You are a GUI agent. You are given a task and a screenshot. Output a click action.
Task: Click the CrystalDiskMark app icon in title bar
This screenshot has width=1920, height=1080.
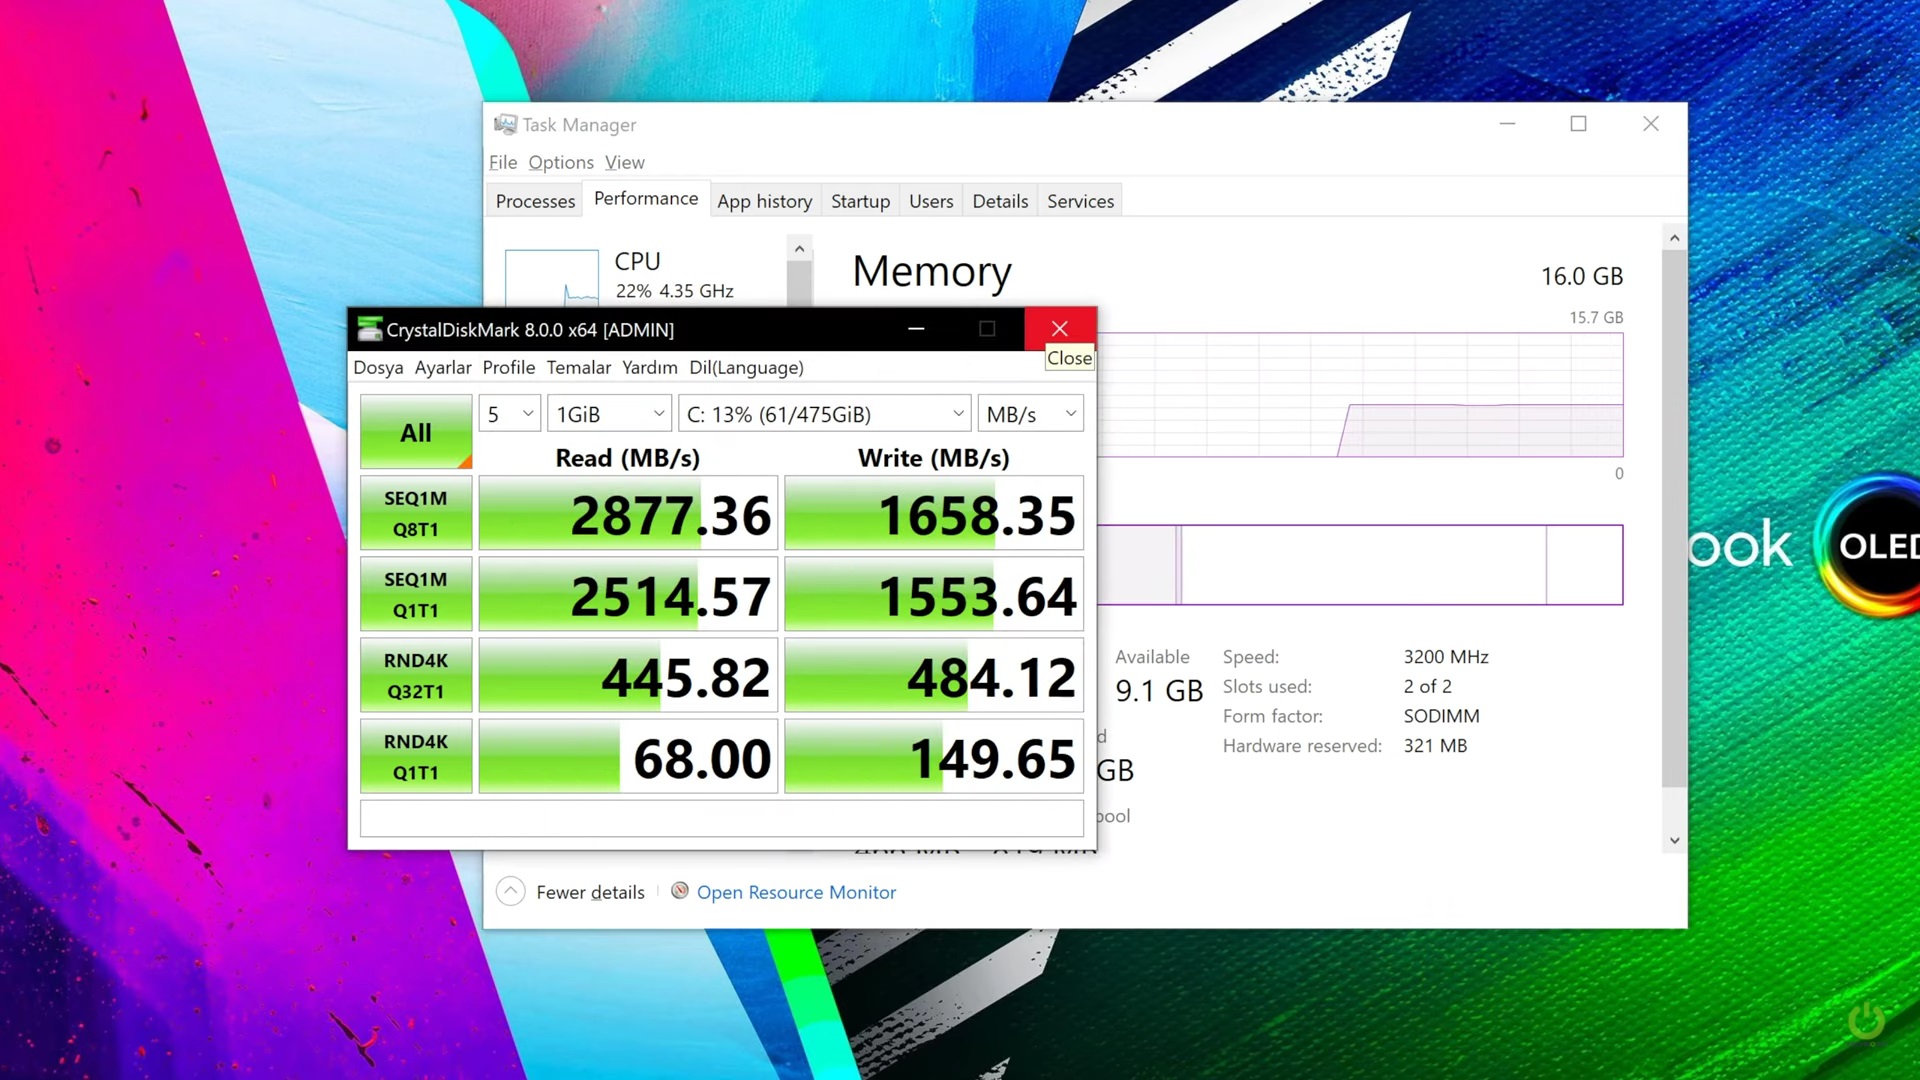coord(369,329)
